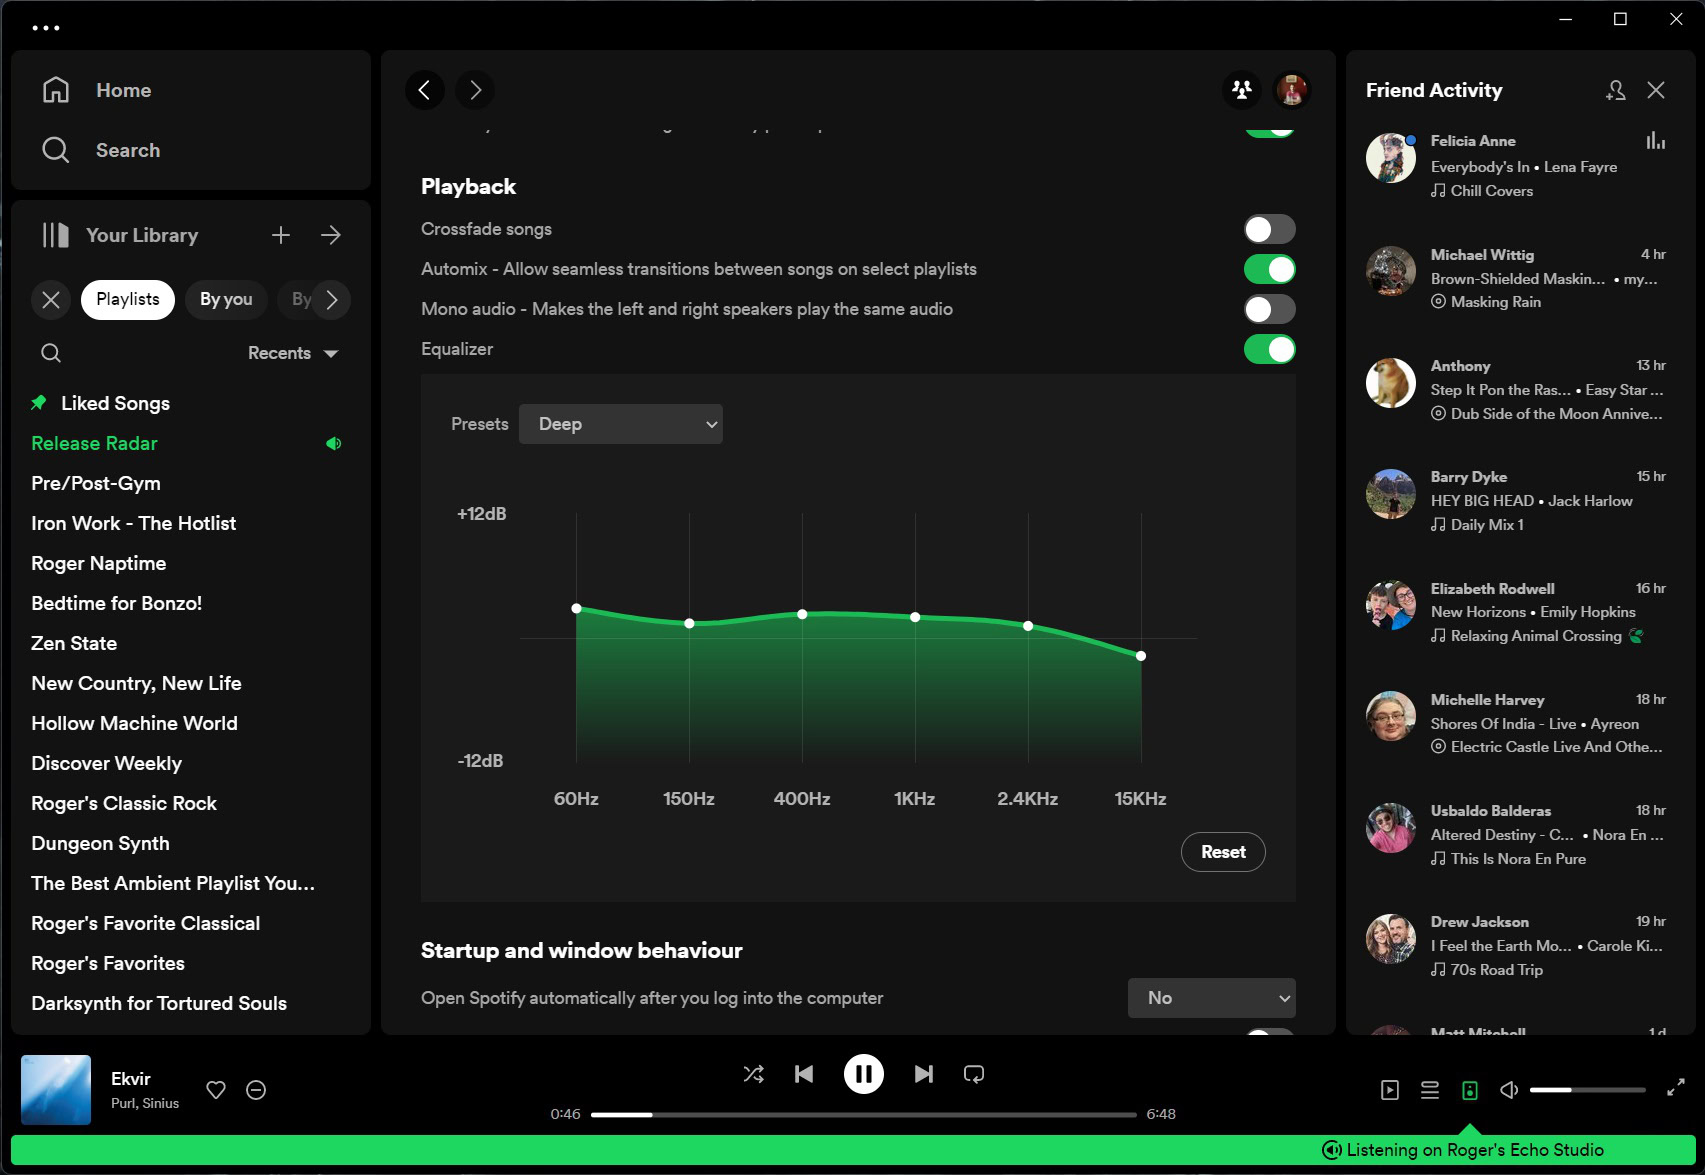The image size is (1705, 1175).
Task: Open Felicia Anne's profile
Action: [x=1473, y=141]
